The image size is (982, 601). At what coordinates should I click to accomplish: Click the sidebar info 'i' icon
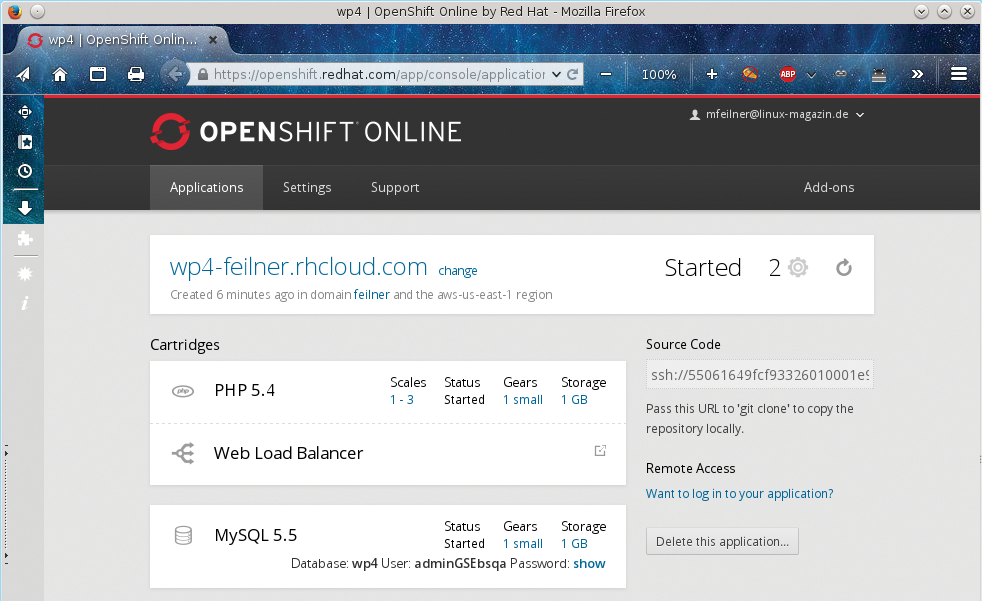tap(24, 304)
